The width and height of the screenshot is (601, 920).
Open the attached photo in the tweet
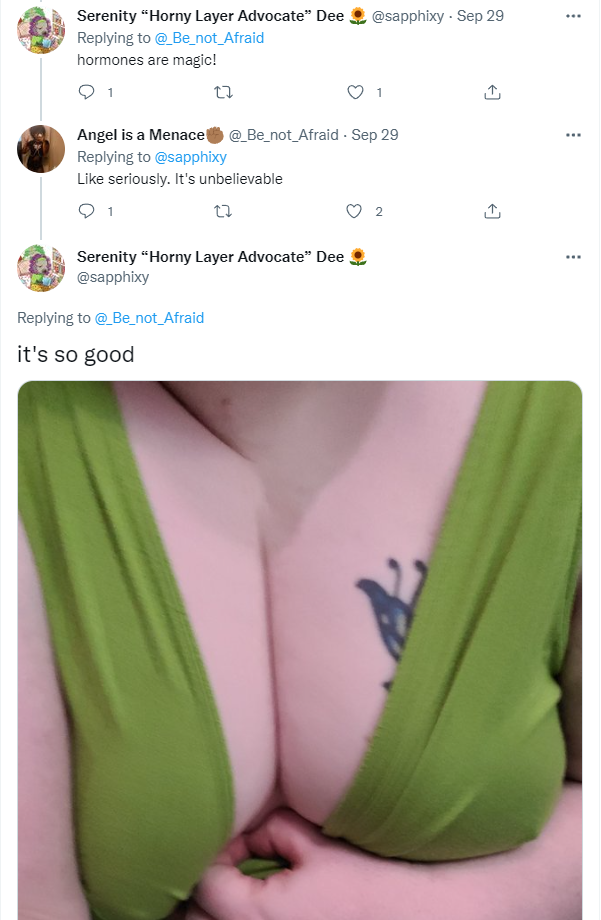point(300,650)
